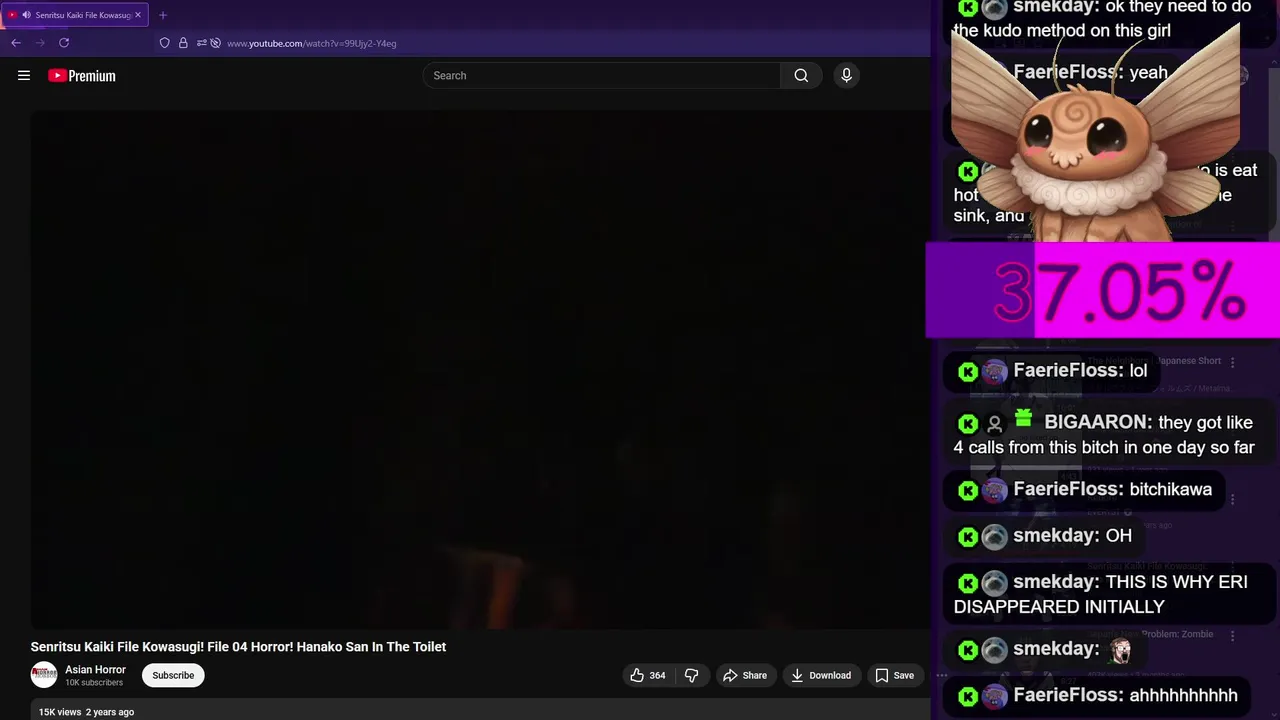Image resolution: width=1280 pixels, height=720 pixels.
Task: Go to YouTube Premium home logo
Action: [x=82, y=76]
